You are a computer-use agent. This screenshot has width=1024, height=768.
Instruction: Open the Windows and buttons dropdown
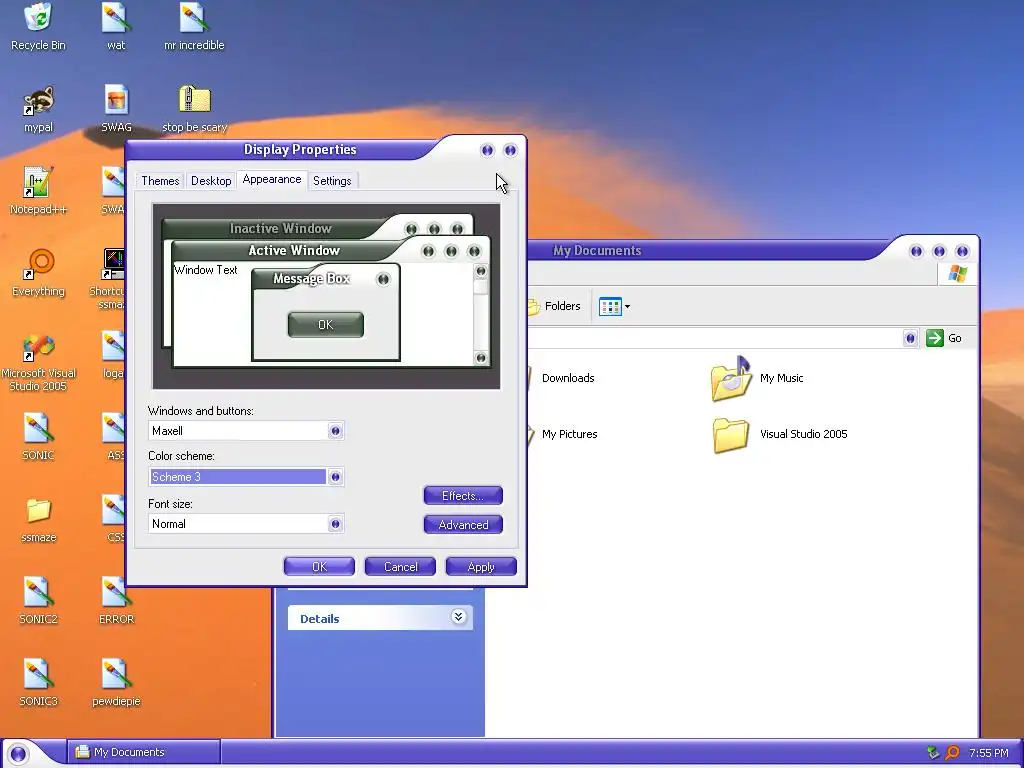pyautogui.click(x=336, y=431)
